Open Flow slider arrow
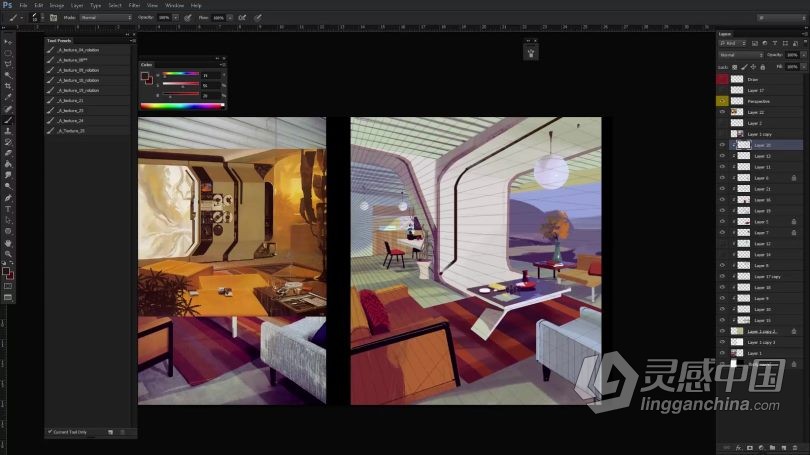Viewport: 810px width, 455px height. pyautogui.click(x=229, y=18)
